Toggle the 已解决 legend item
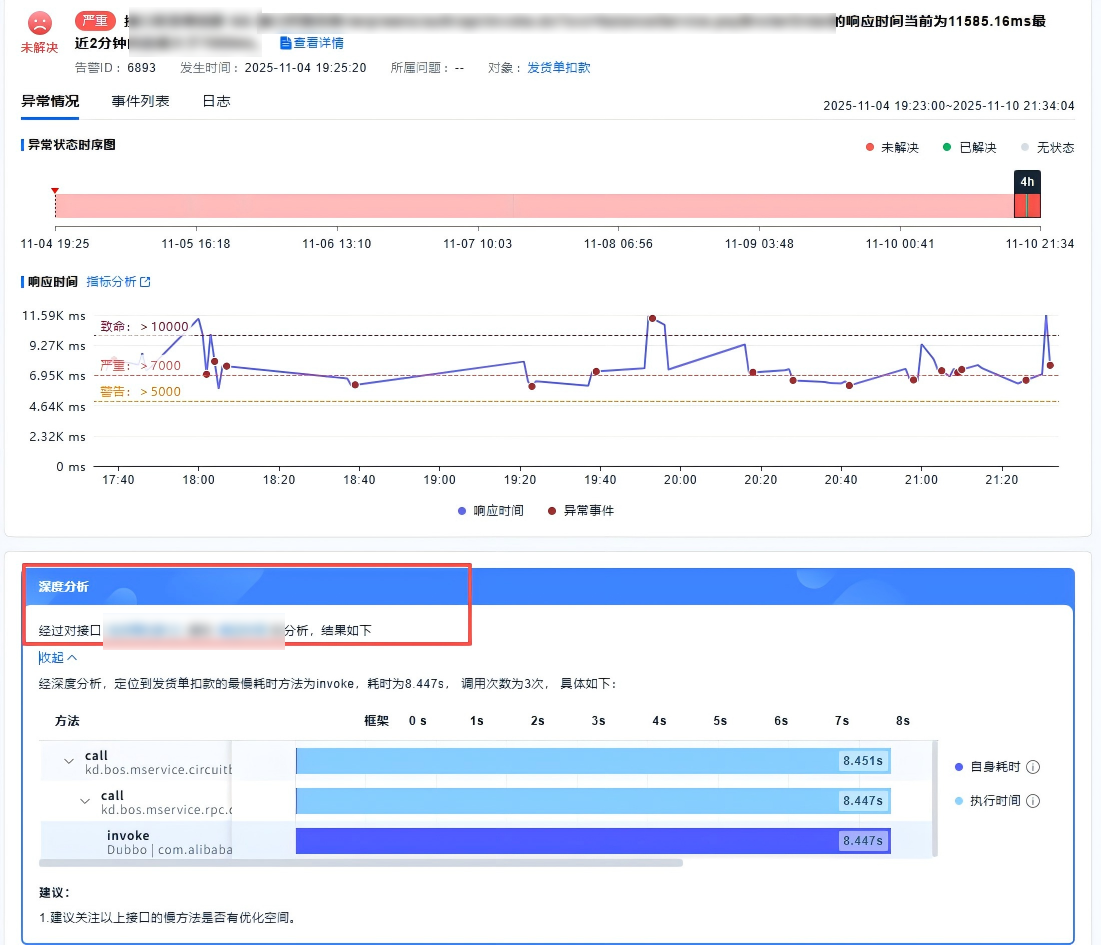This screenshot has height=945, width=1101. pos(969,147)
